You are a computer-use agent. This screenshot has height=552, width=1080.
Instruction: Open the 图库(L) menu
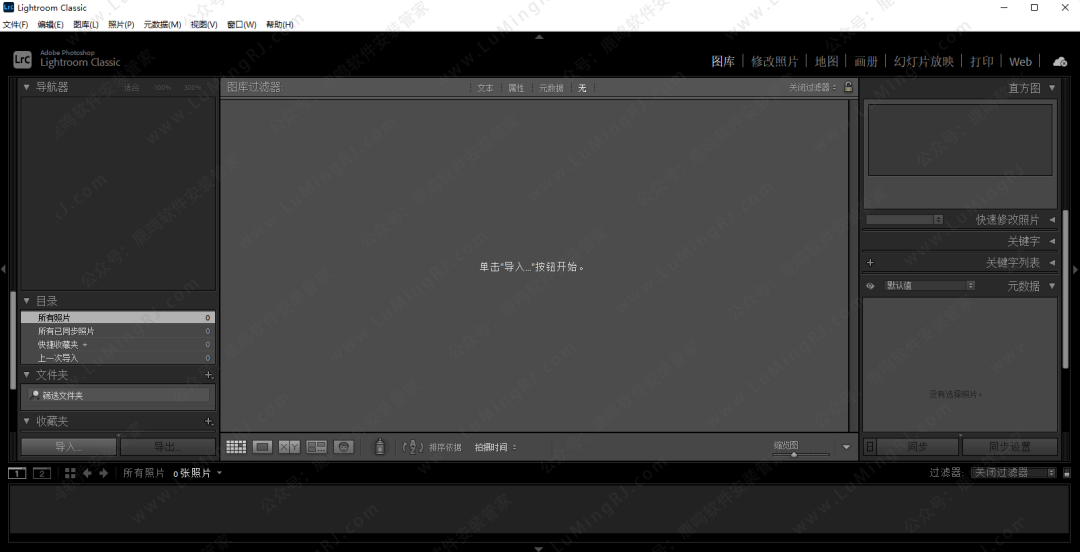pyautogui.click(x=86, y=24)
